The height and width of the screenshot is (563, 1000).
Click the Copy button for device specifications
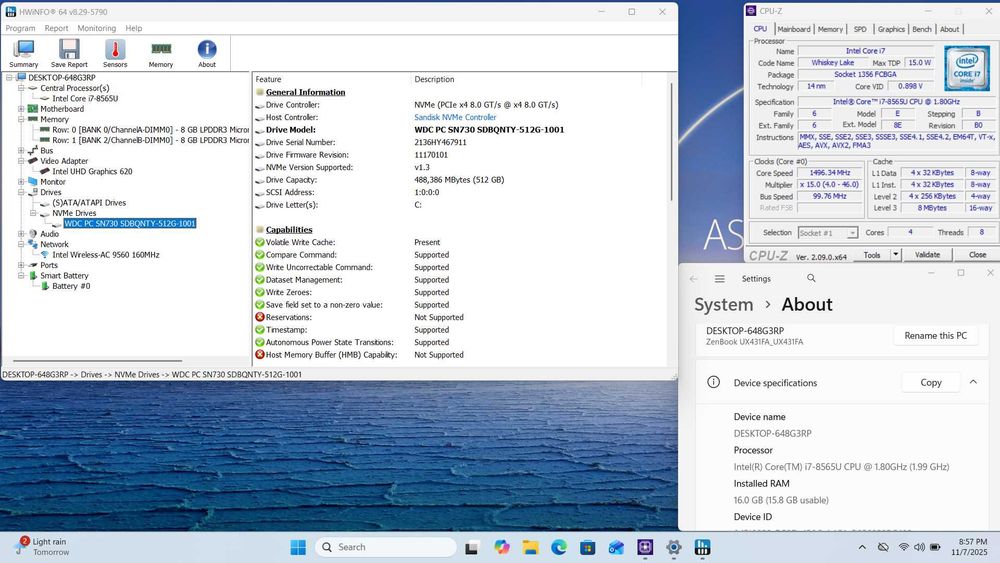(x=930, y=382)
